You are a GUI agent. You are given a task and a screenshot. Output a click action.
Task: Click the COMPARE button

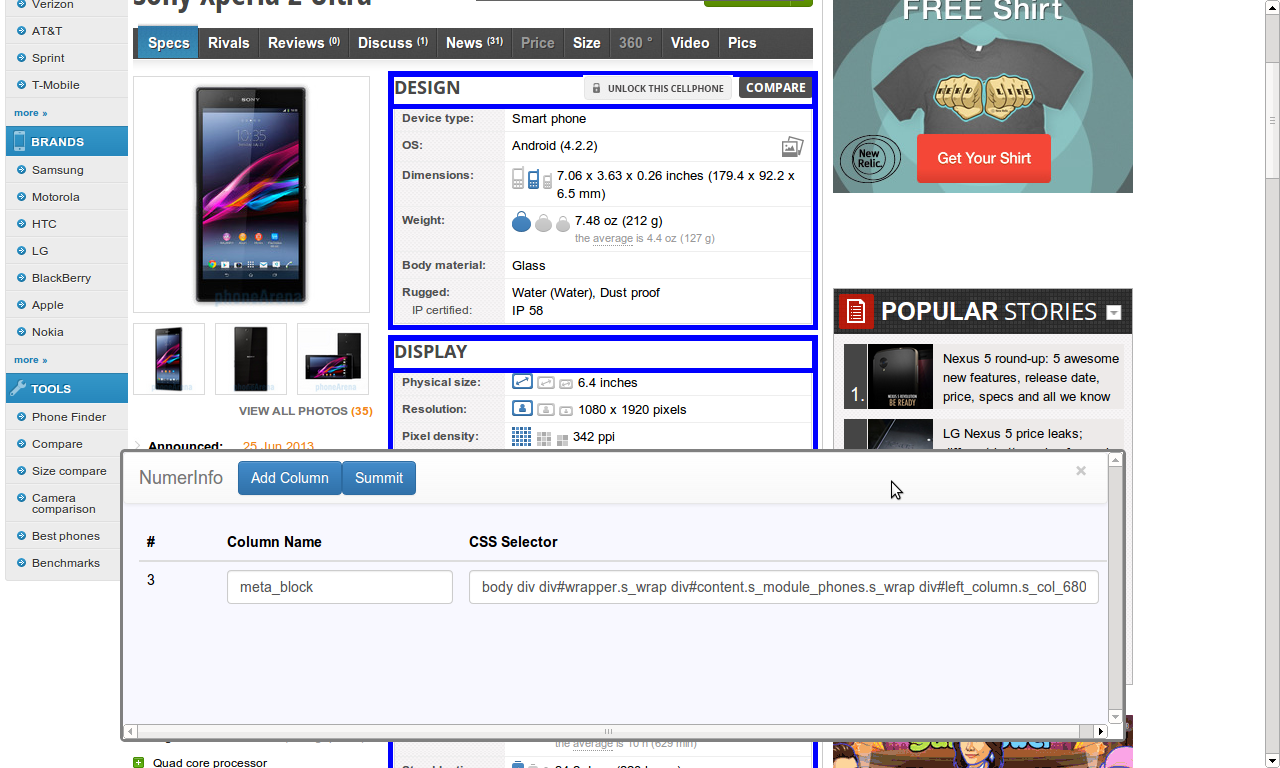click(775, 88)
